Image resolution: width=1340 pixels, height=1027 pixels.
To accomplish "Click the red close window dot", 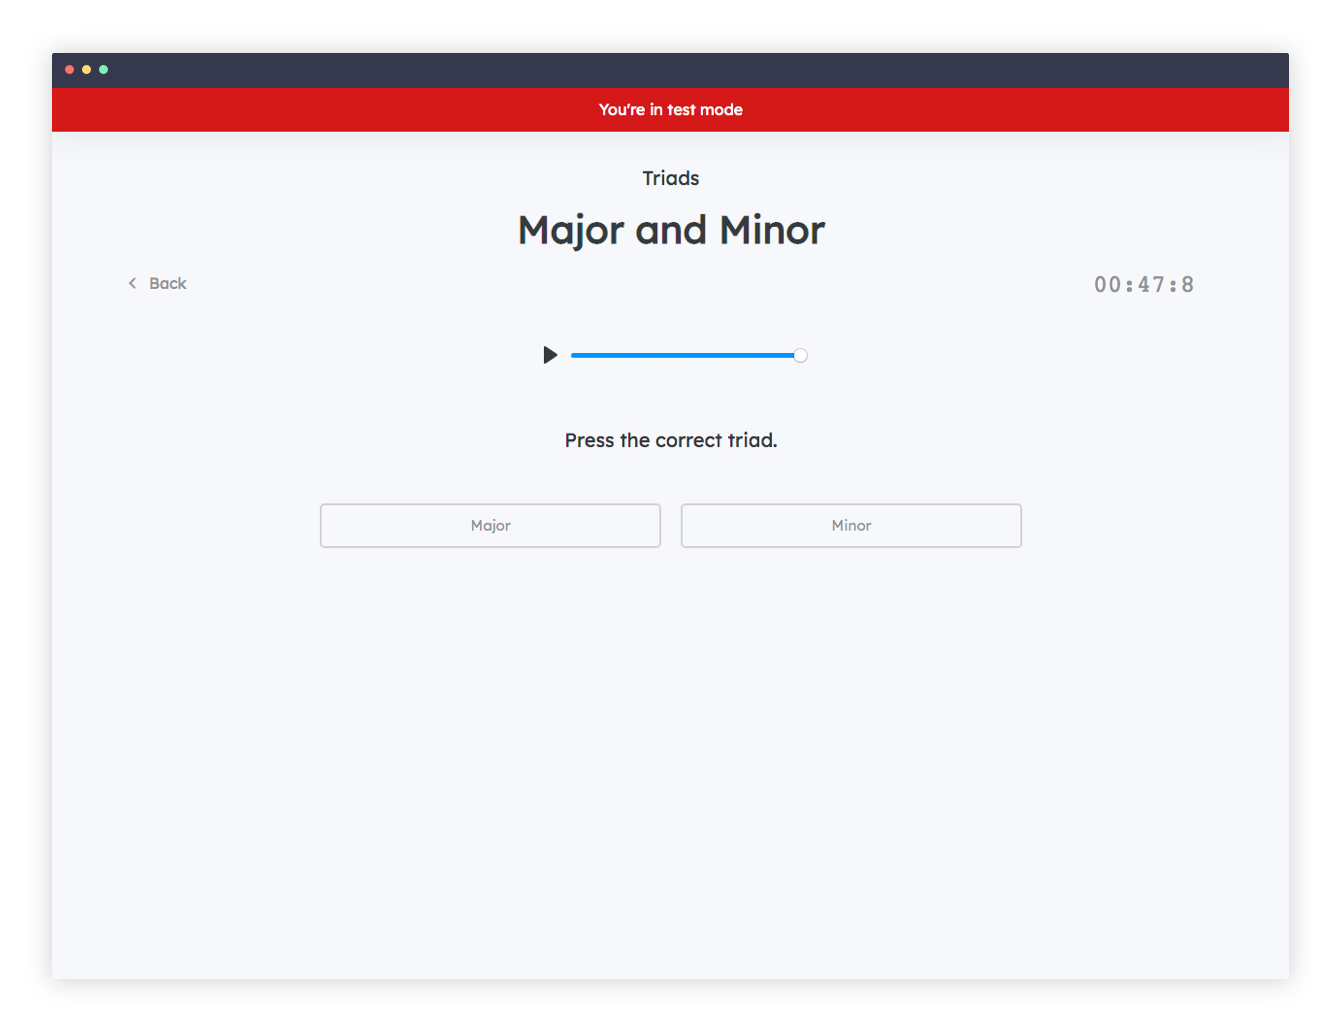I will [69, 70].
